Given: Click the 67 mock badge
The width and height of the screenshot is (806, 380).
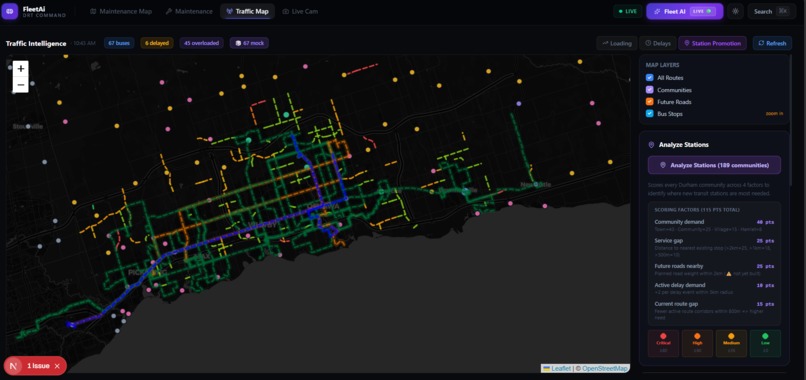Looking at the screenshot, I should tap(249, 43).
